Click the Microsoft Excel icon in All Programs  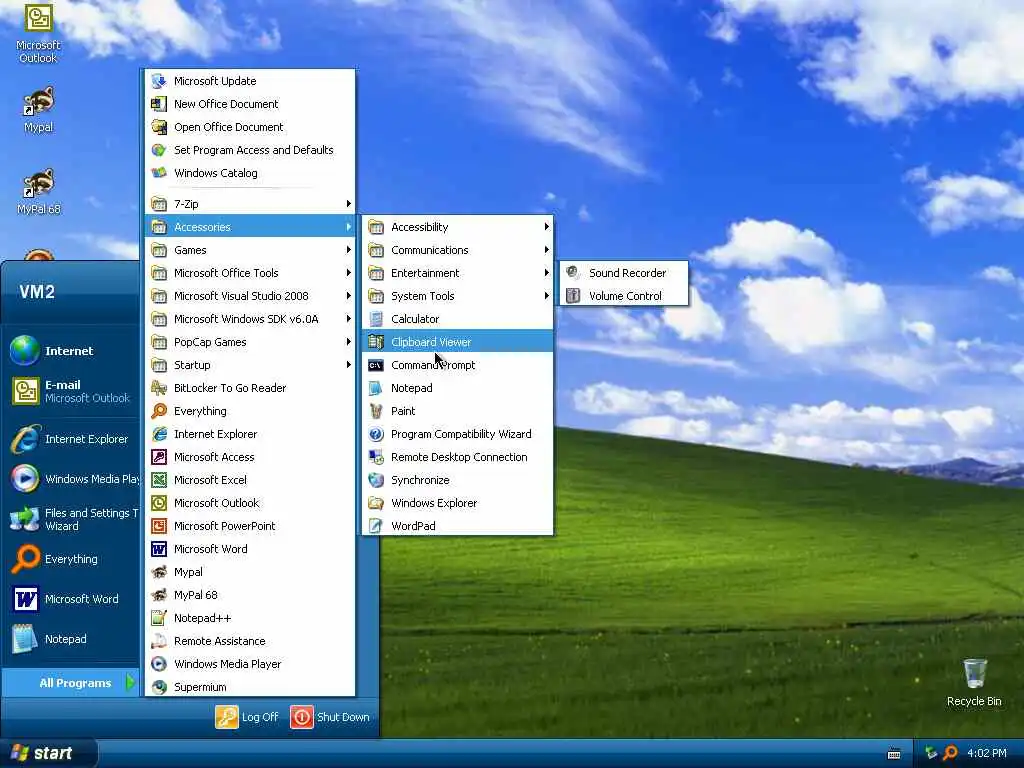tap(159, 480)
